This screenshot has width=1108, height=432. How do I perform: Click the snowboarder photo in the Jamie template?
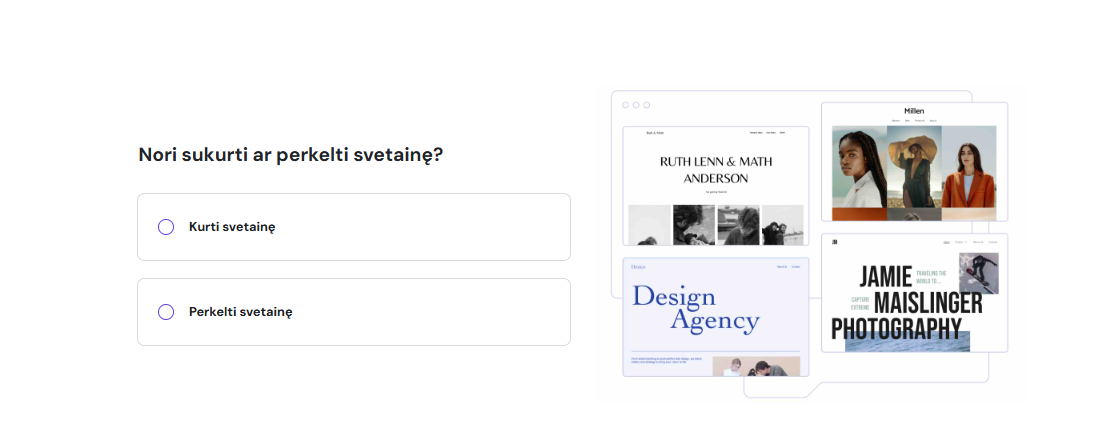pyautogui.click(x=978, y=272)
